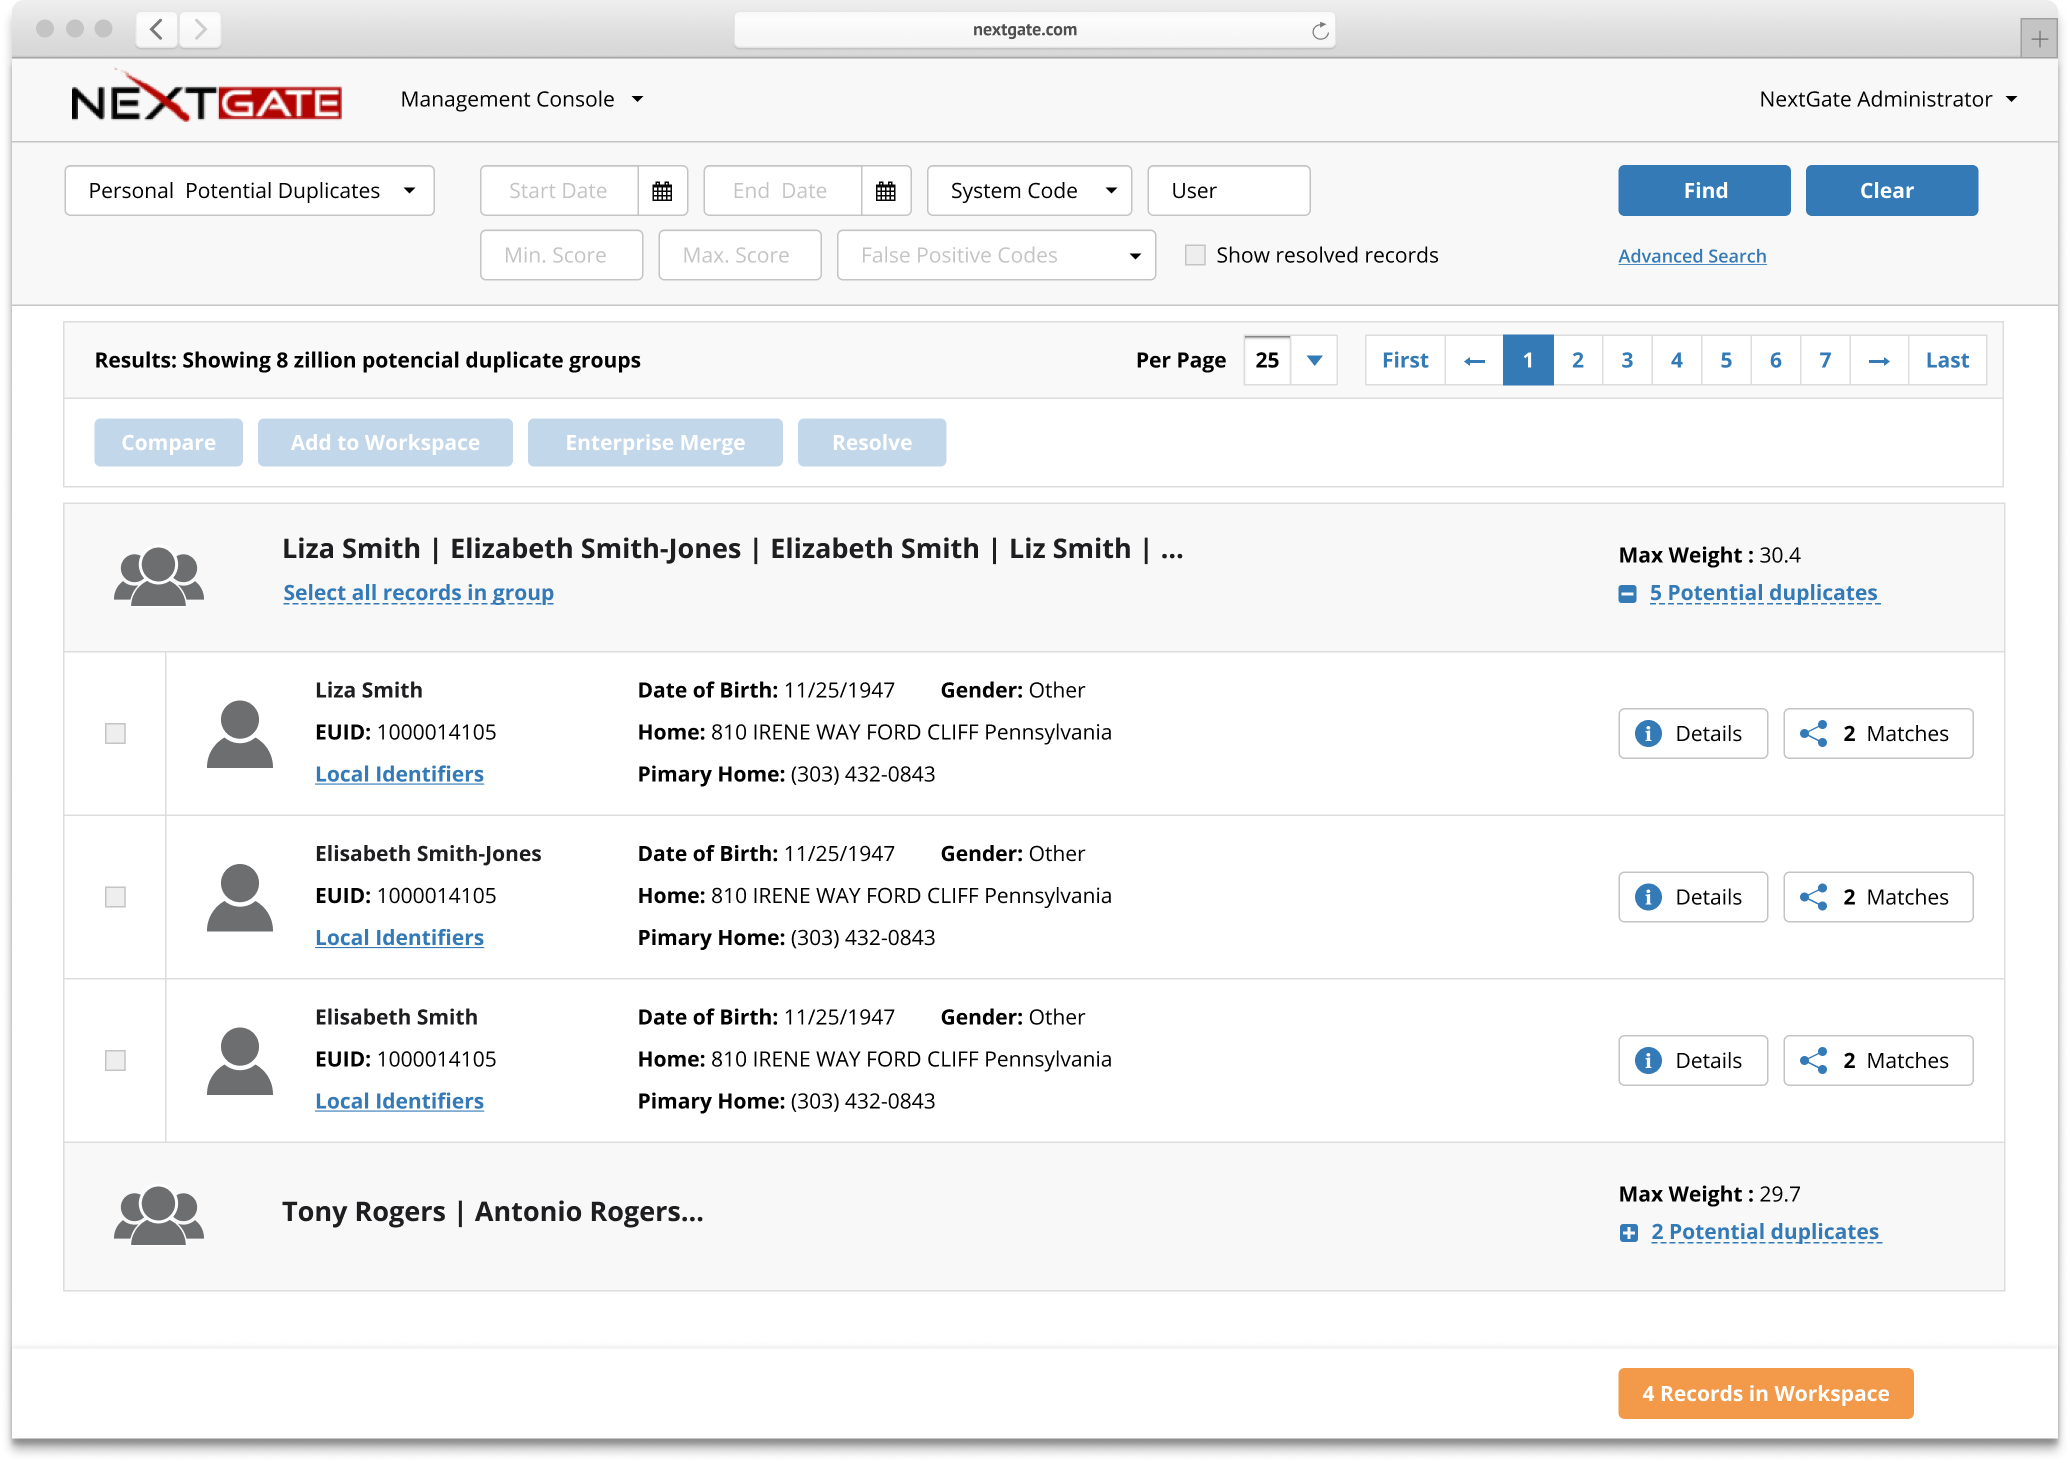Image resolution: width=2070 pixels, height=1463 pixels.
Task: Open the Management Console menu
Action: [x=522, y=99]
